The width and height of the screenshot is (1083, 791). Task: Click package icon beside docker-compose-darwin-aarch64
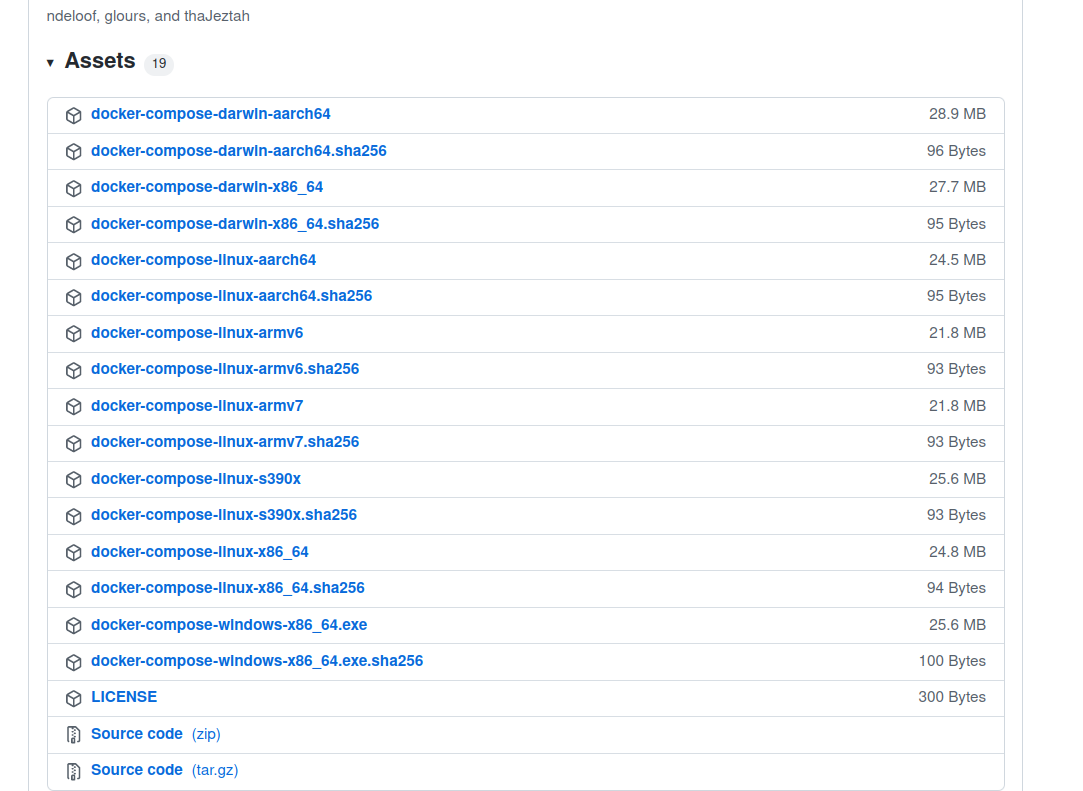click(x=74, y=115)
